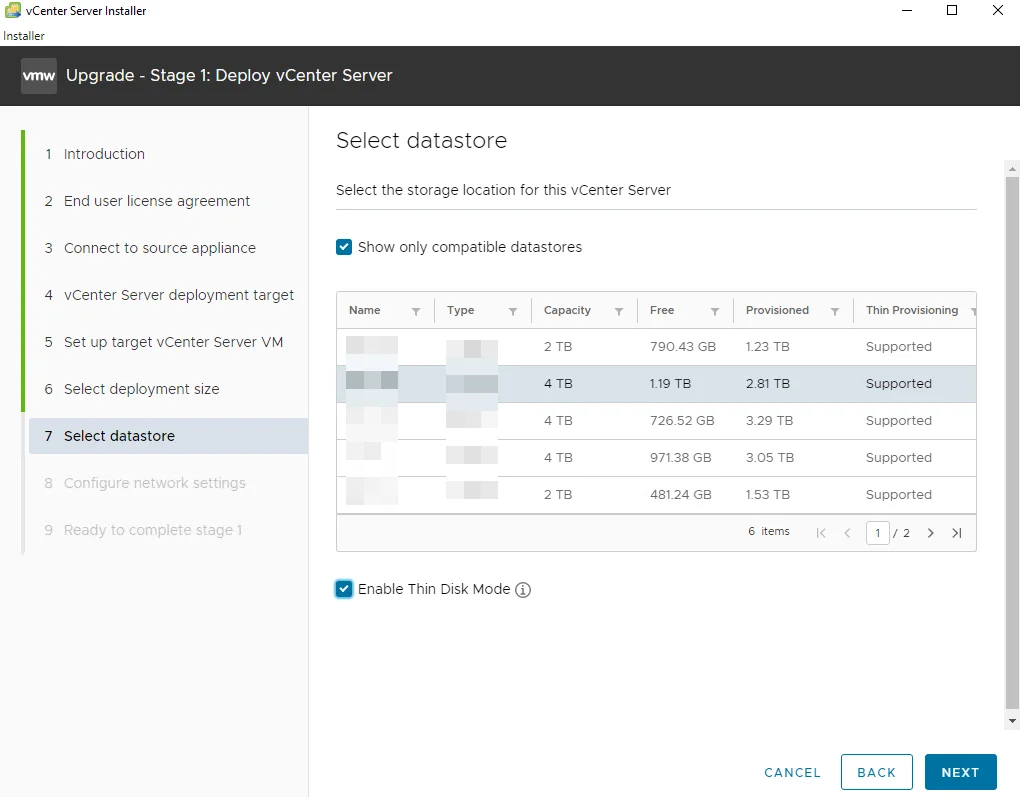Sort by Thin Provisioning column header
This screenshot has height=797, width=1020.
(912, 310)
